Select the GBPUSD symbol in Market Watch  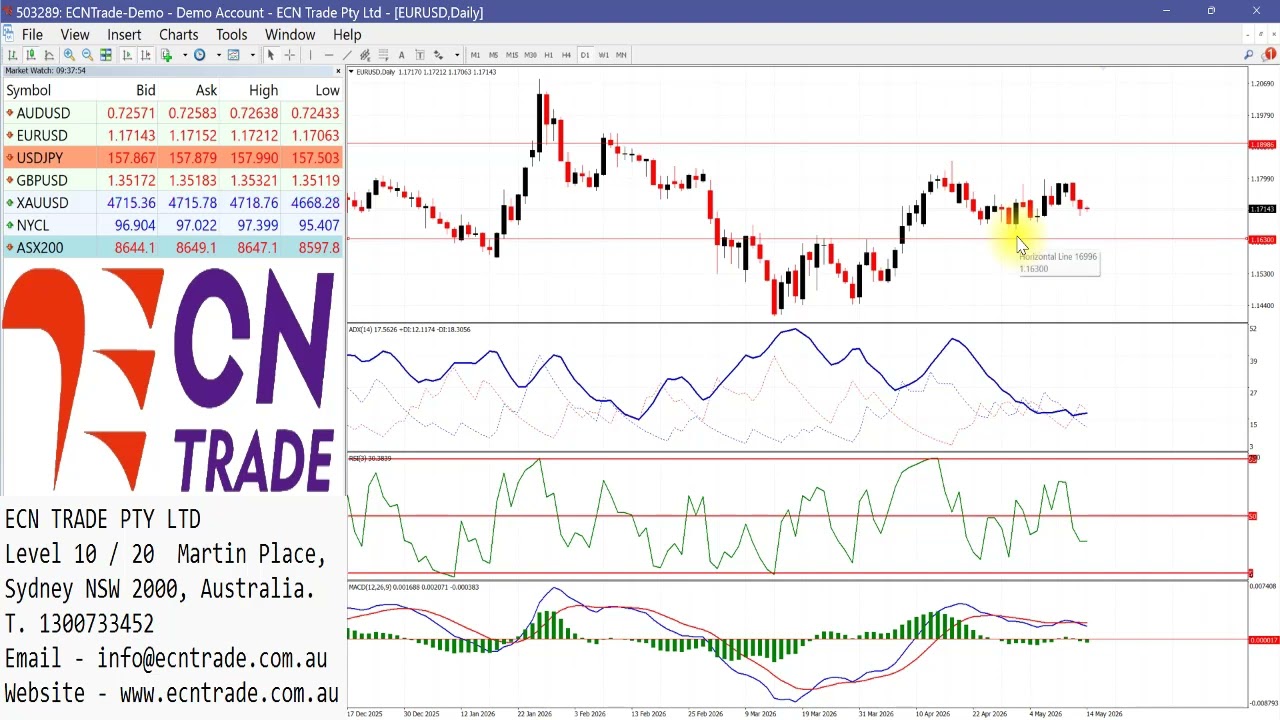42,181
